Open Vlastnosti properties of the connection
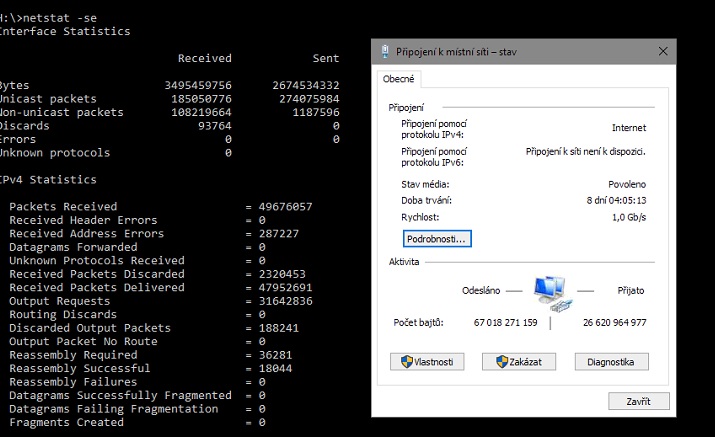This screenshot has width=715, height=437. (x=427, y=362)
